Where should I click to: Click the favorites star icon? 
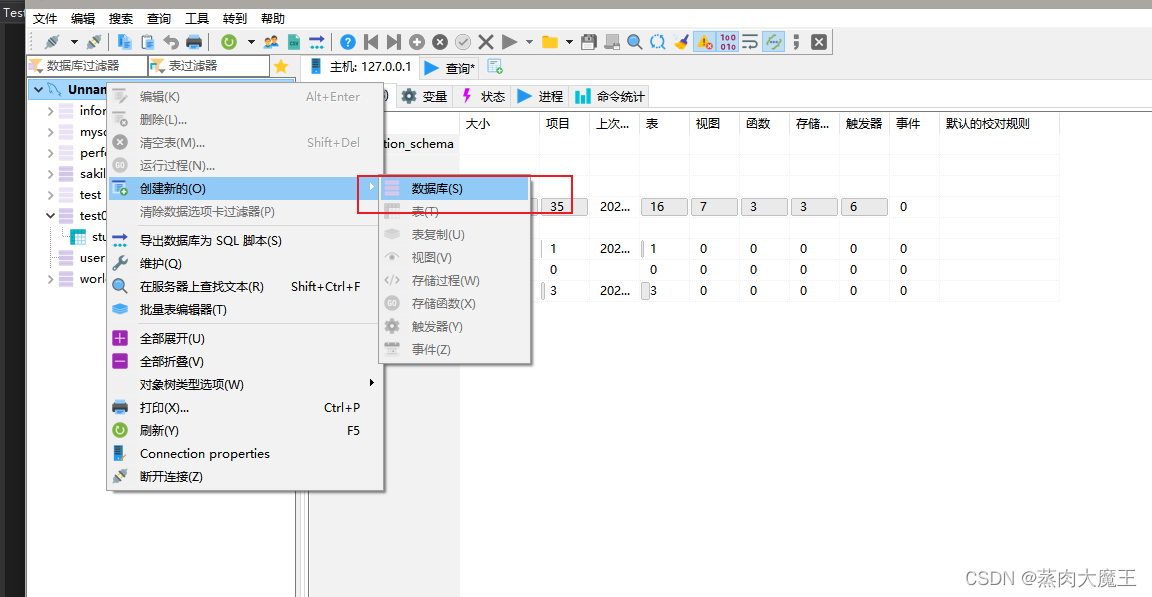[281, 66]
